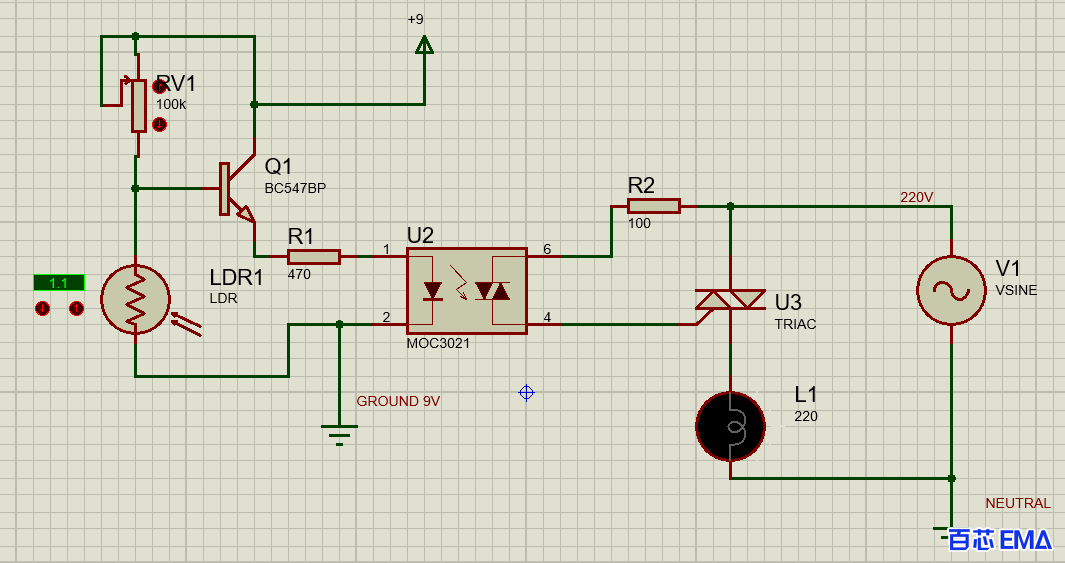Click the NEUTRAL text label
Screen dimensions: 1065x563
click(x=1018, y=503)
